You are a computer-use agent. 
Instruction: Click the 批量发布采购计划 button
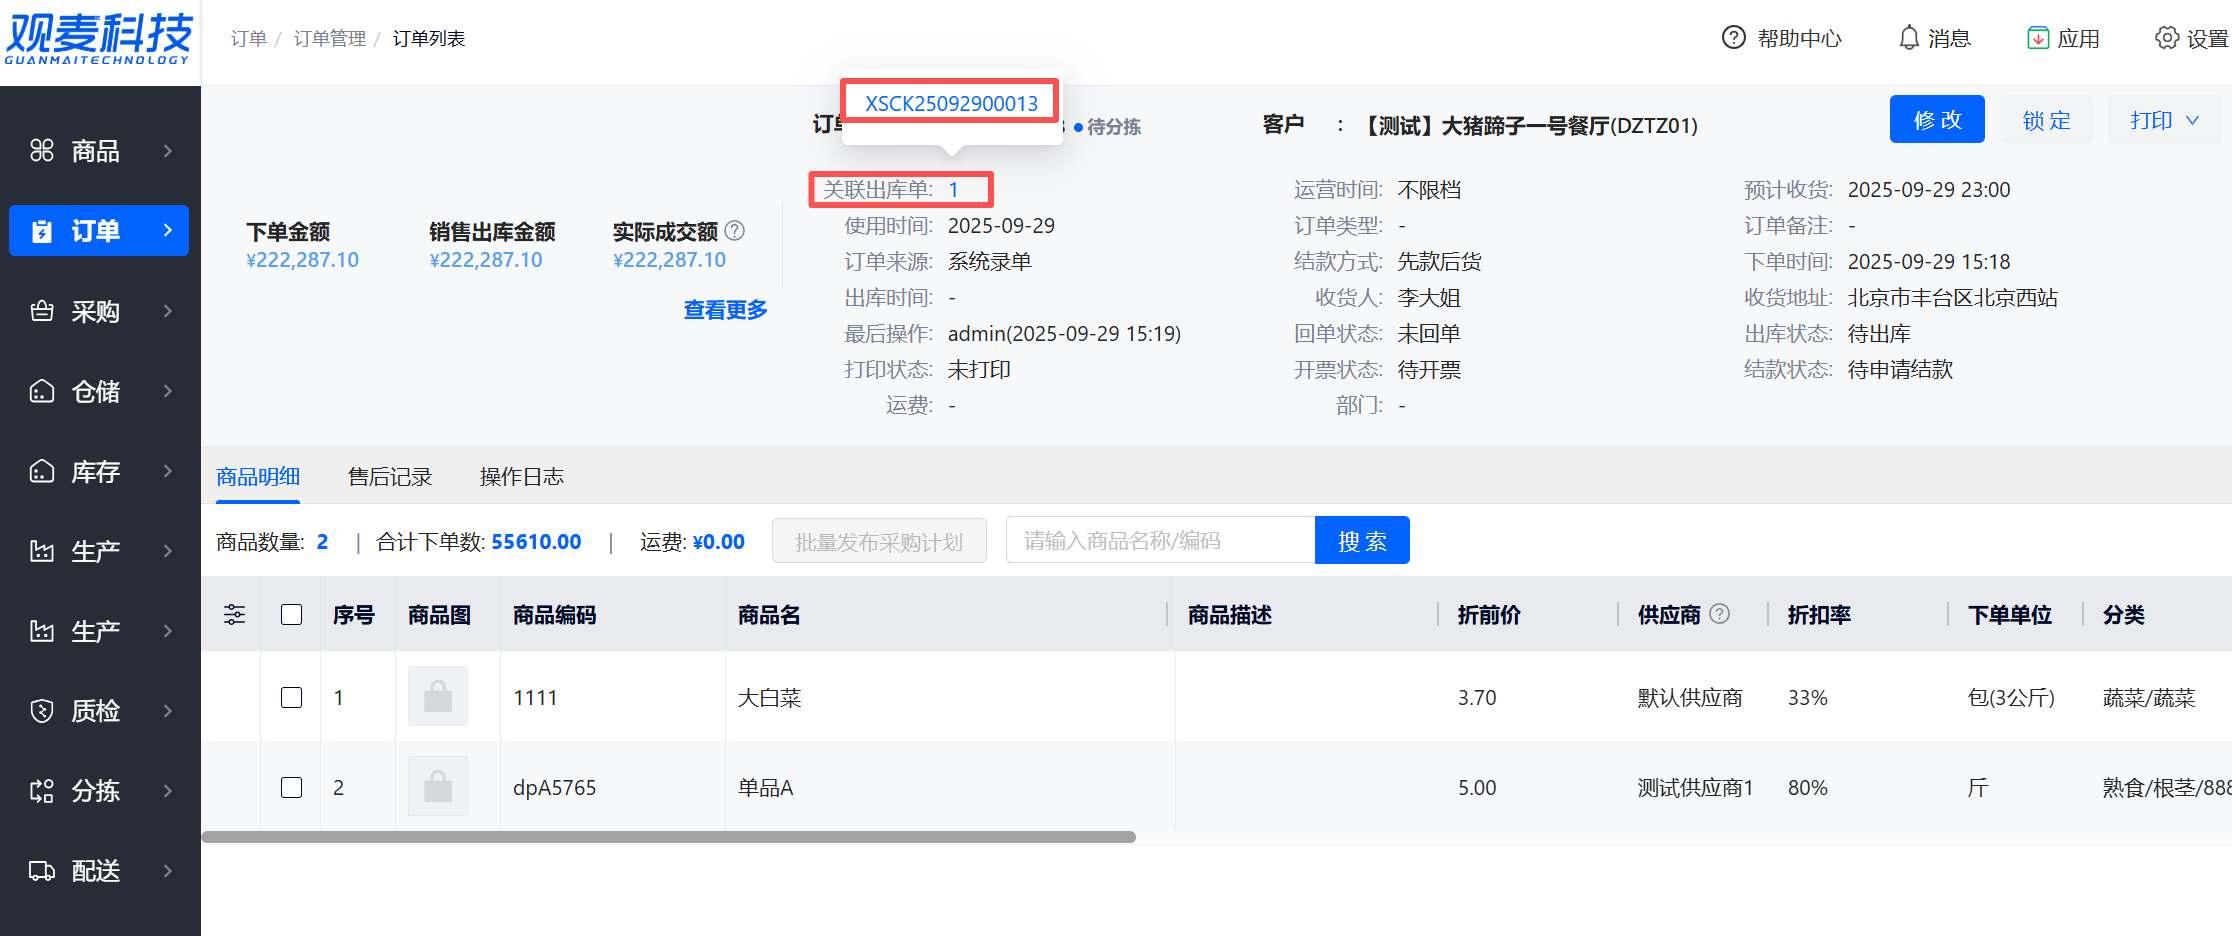pyautogui.click(x=879, y=541)
